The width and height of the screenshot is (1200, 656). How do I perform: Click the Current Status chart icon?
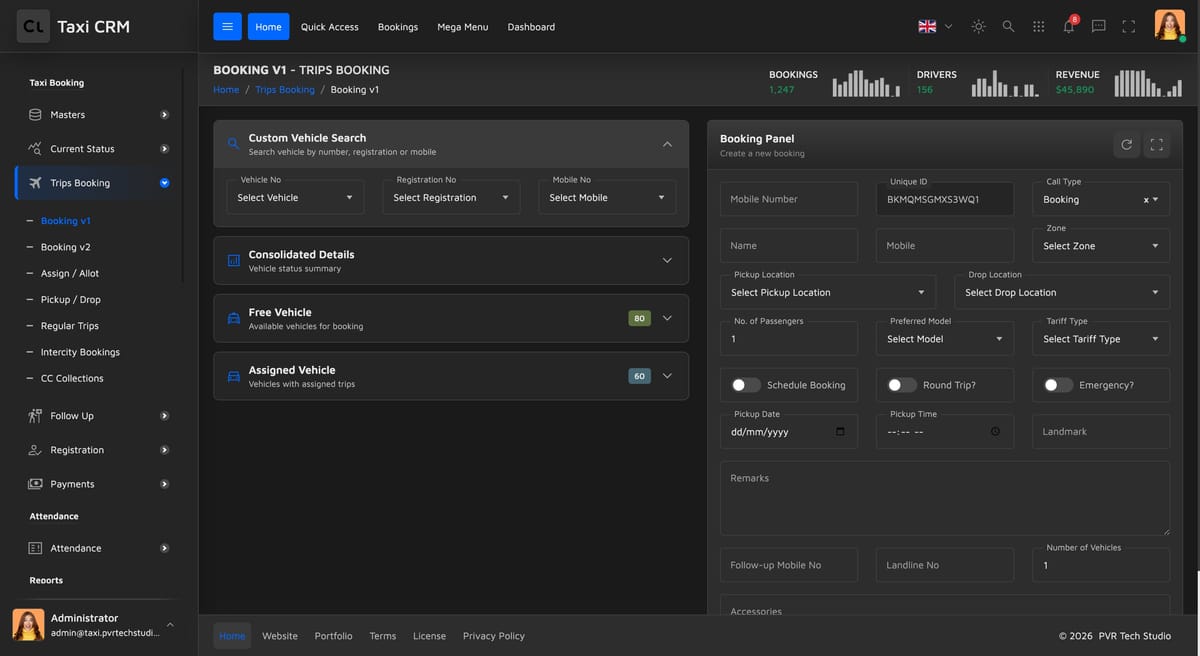(35, 149)
